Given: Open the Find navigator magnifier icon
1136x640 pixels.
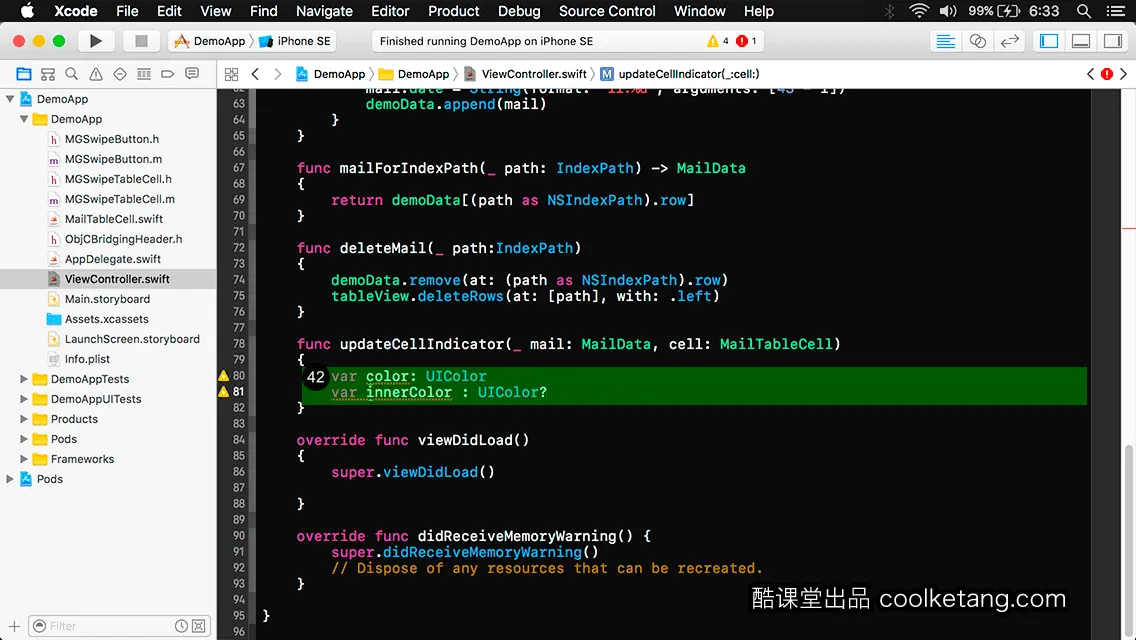Looking at the screenshot, I should pos(72,74).
